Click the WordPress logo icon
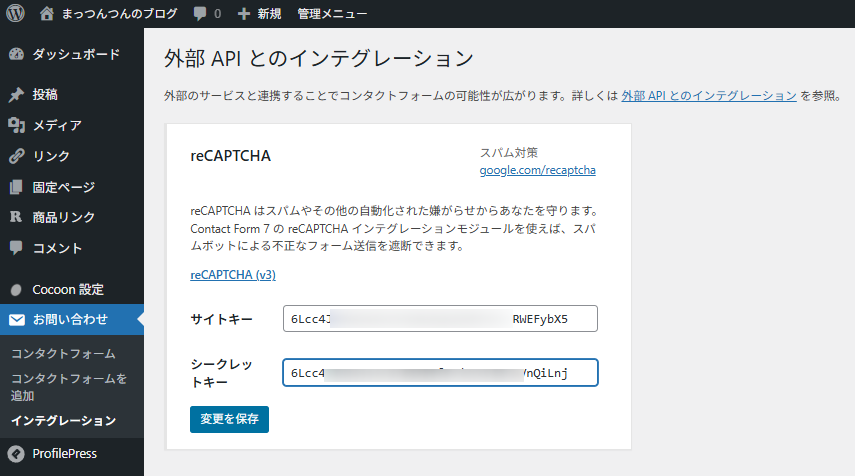This screenshot has width=855, height=476. [x=15, y=14]
